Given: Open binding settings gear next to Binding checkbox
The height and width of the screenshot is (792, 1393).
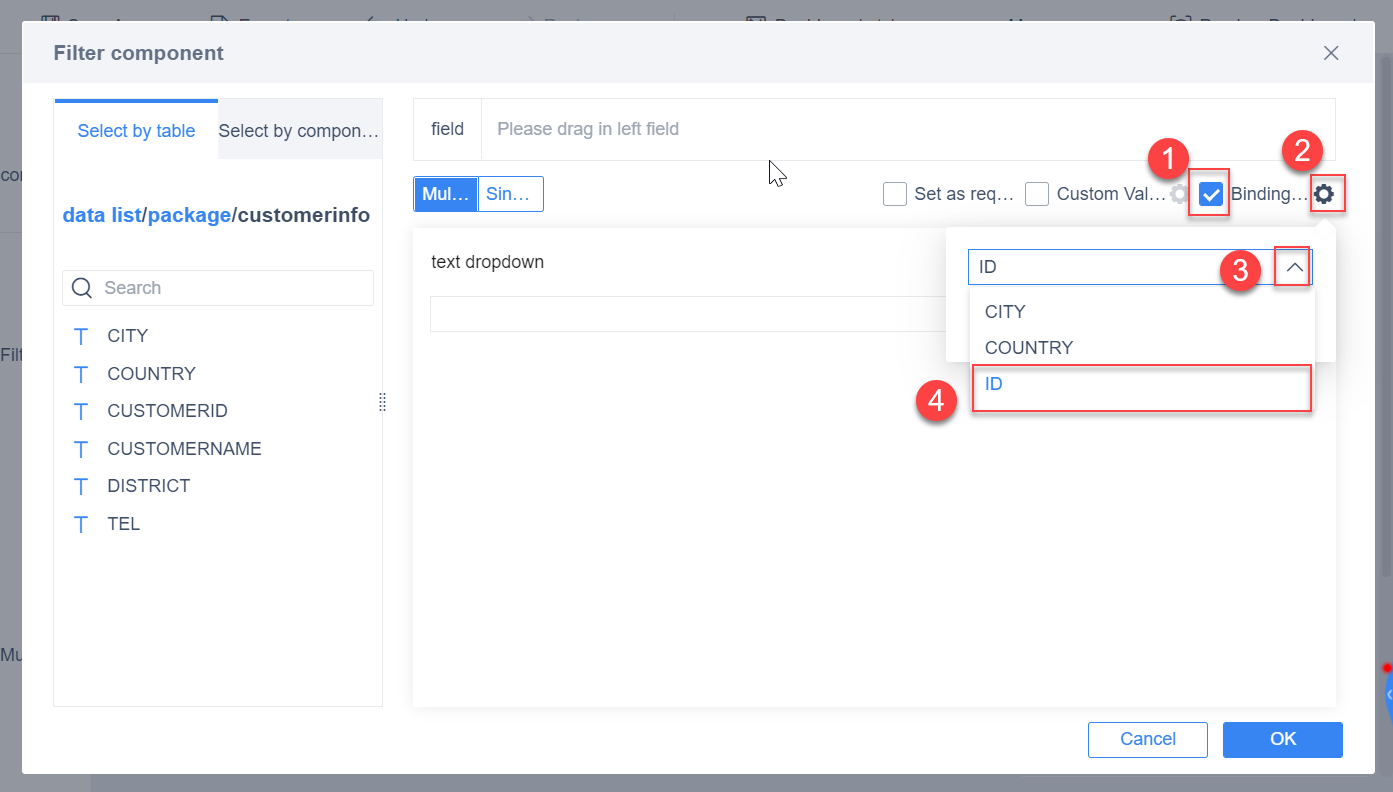Looking at the screenshot, I should [x=1324, y=194].
